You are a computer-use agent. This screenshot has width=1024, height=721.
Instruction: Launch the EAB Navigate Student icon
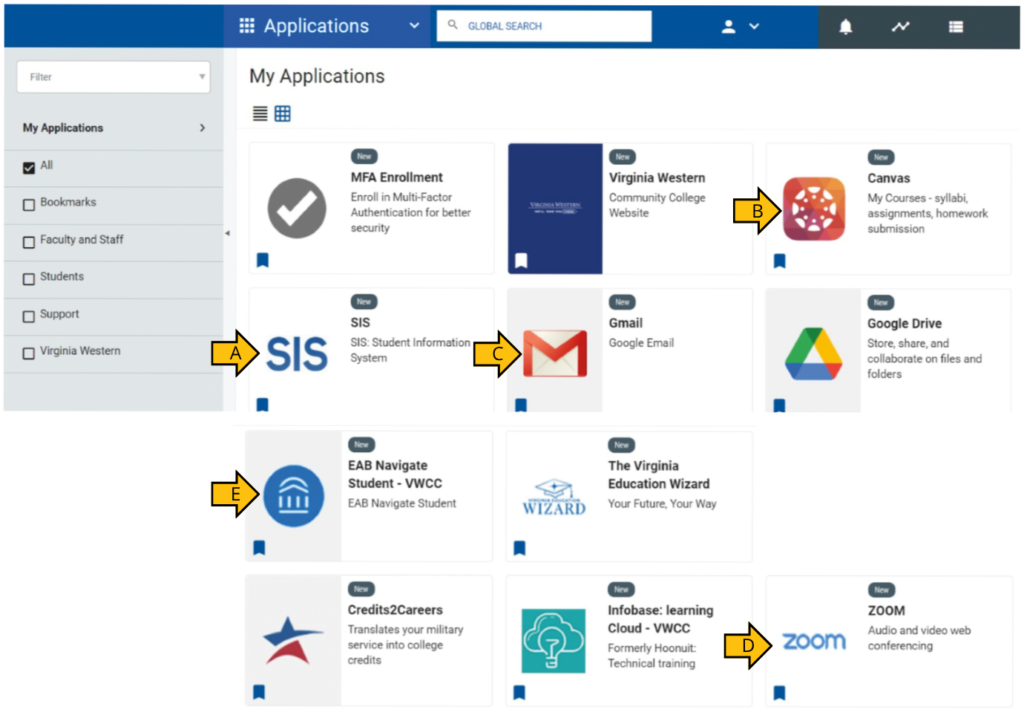coord(293,496)
